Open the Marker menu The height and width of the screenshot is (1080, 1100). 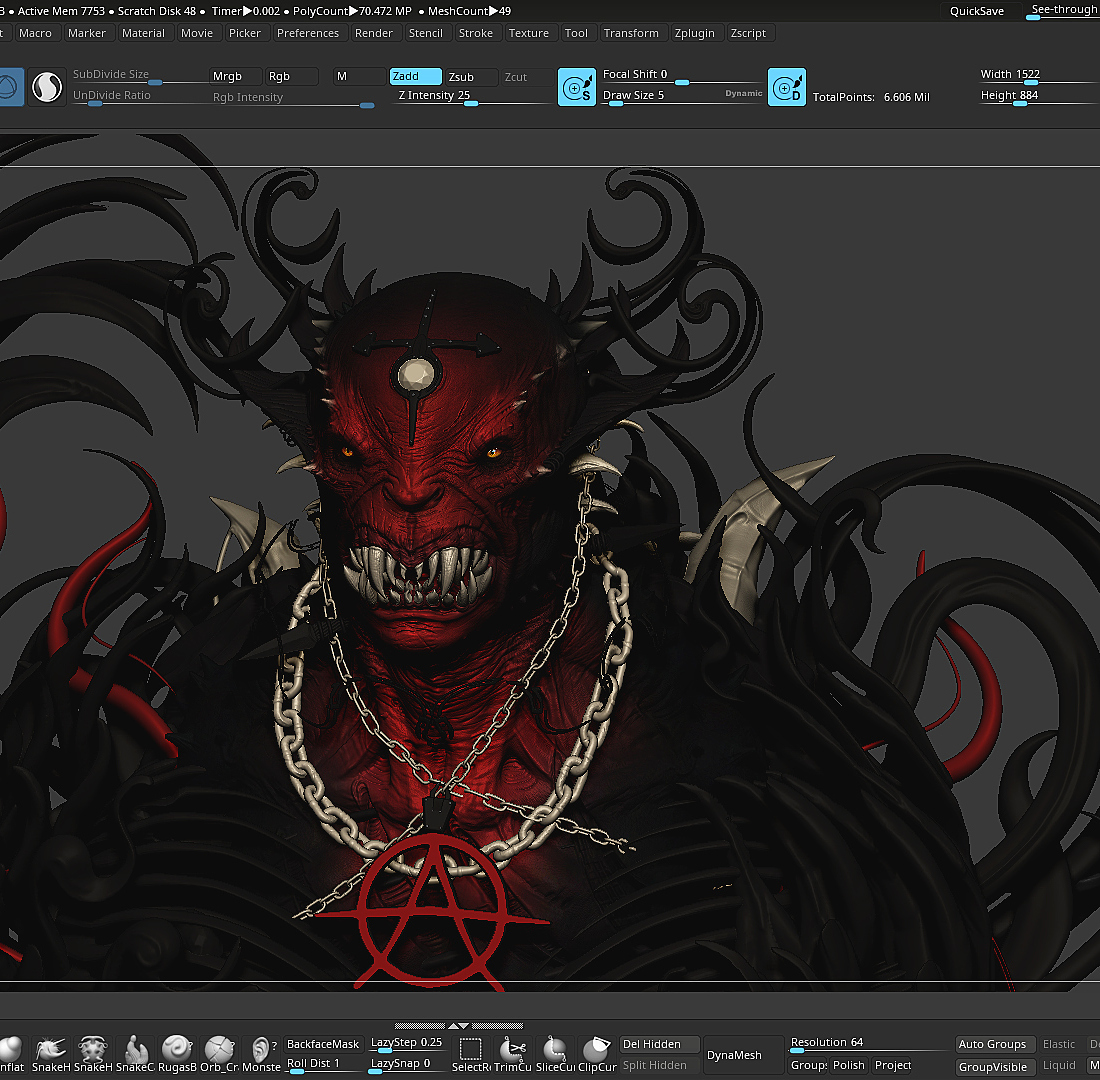[87, 33]
